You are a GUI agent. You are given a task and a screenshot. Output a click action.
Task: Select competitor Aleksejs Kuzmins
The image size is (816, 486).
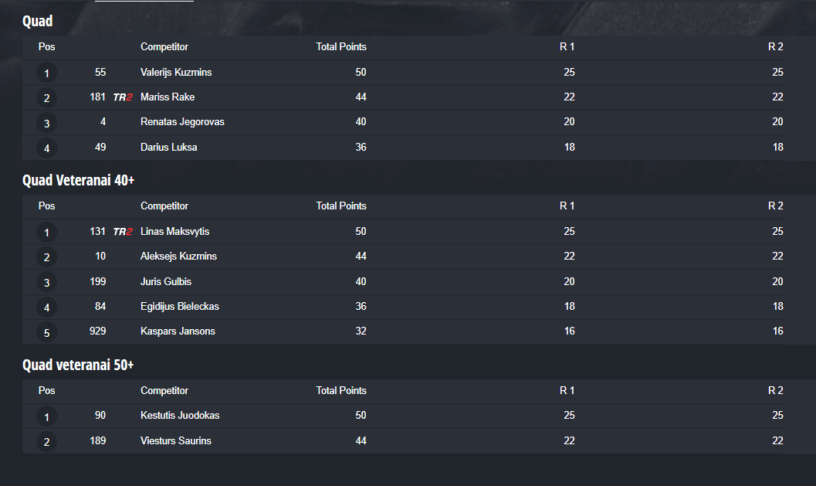click(x=179, y=256)
